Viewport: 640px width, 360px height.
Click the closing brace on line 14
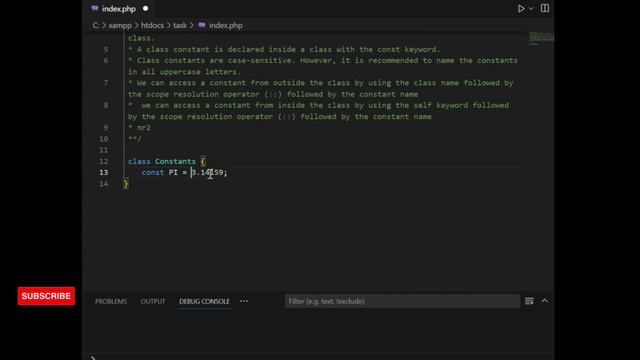click(x=126, y=184)
